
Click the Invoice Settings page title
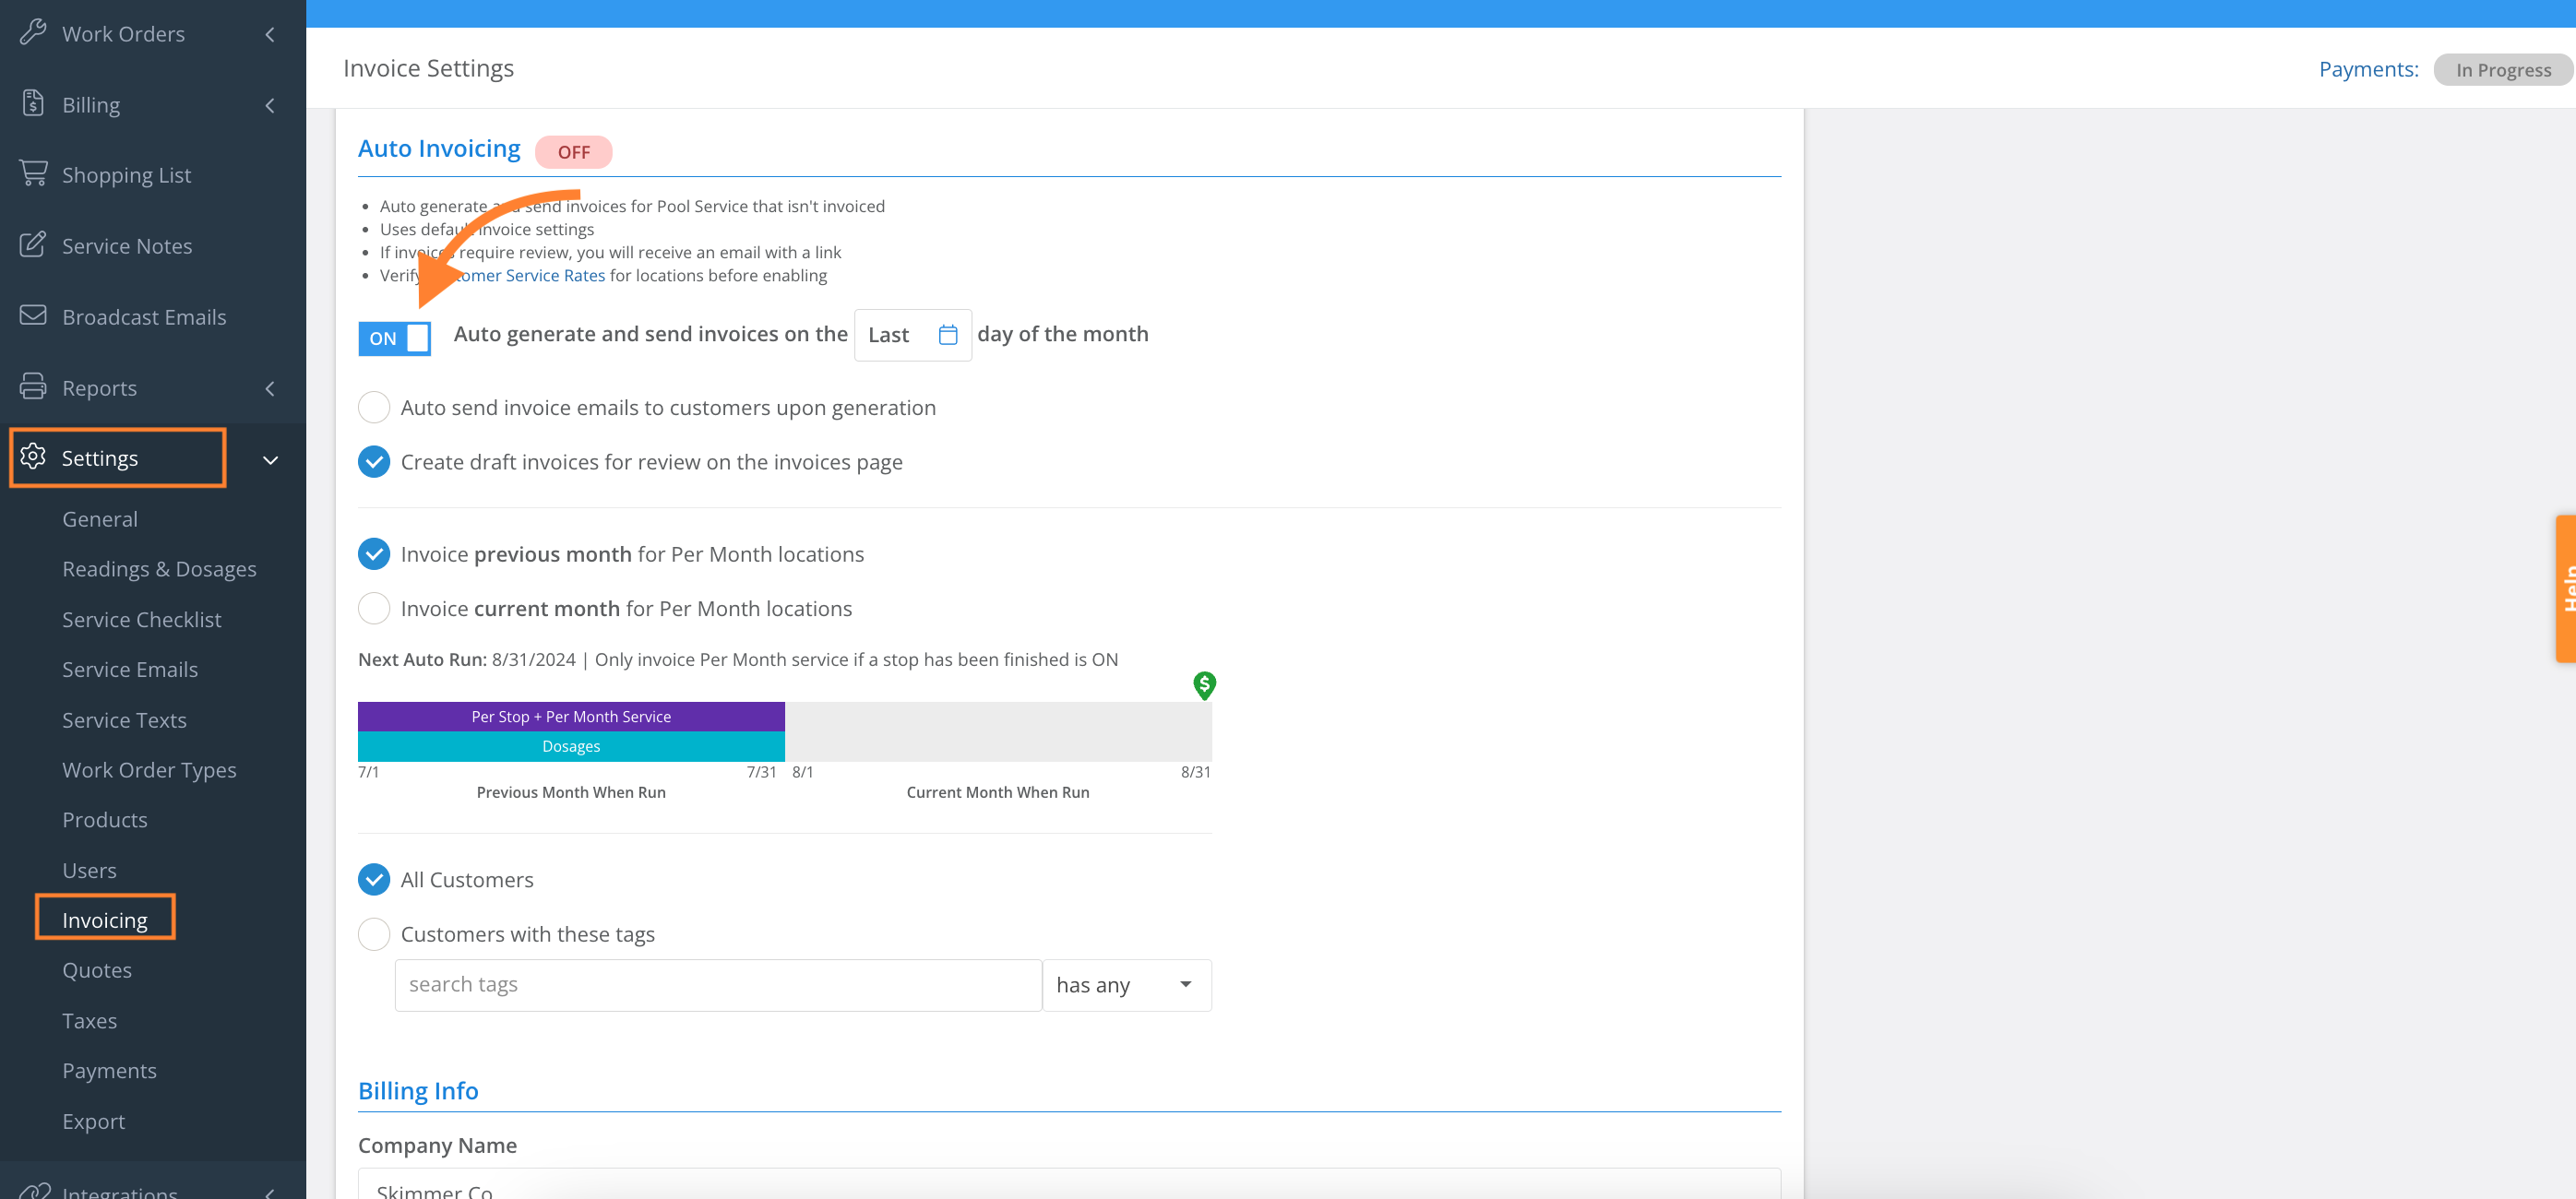pos(428,68)
